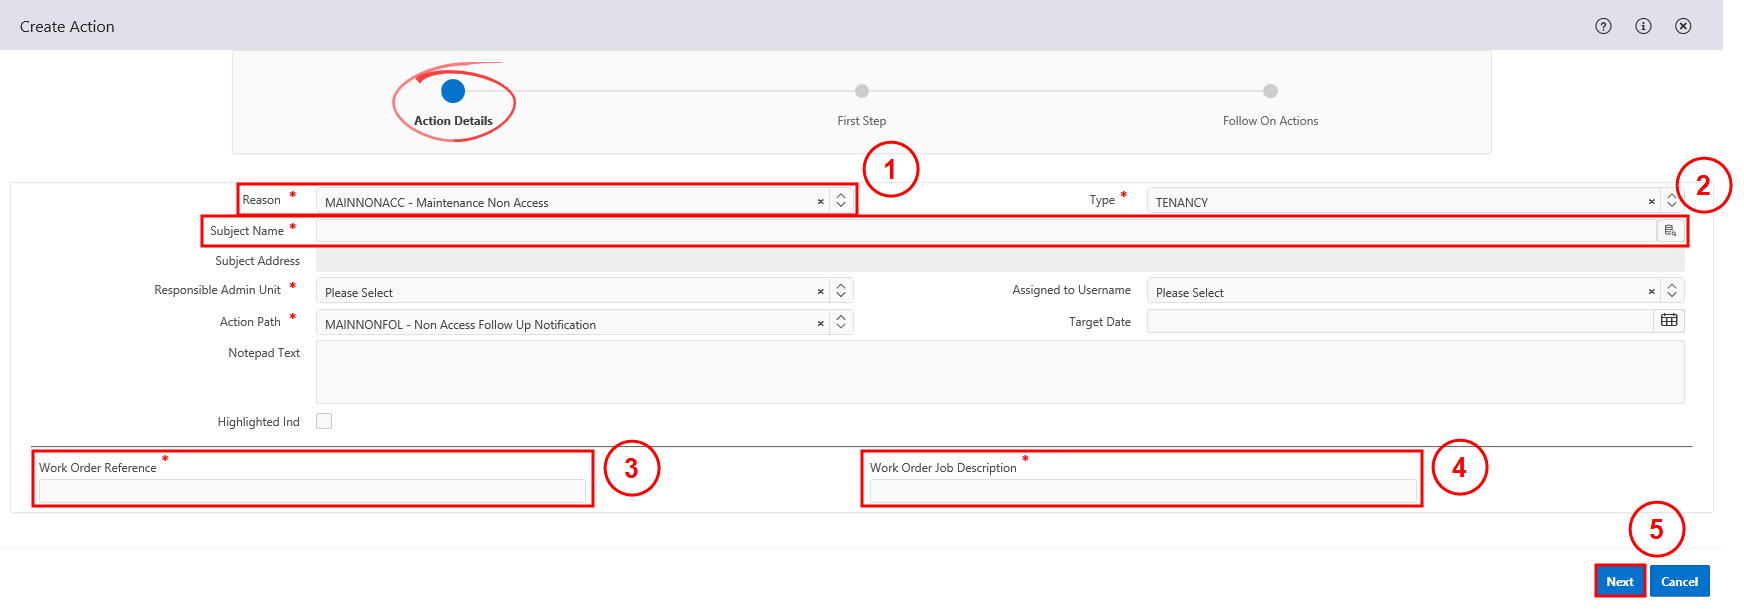Viewport: 1744px width, 610px height.
Task: Expand the Type dropdown list
Action: tap(1672, 201)
